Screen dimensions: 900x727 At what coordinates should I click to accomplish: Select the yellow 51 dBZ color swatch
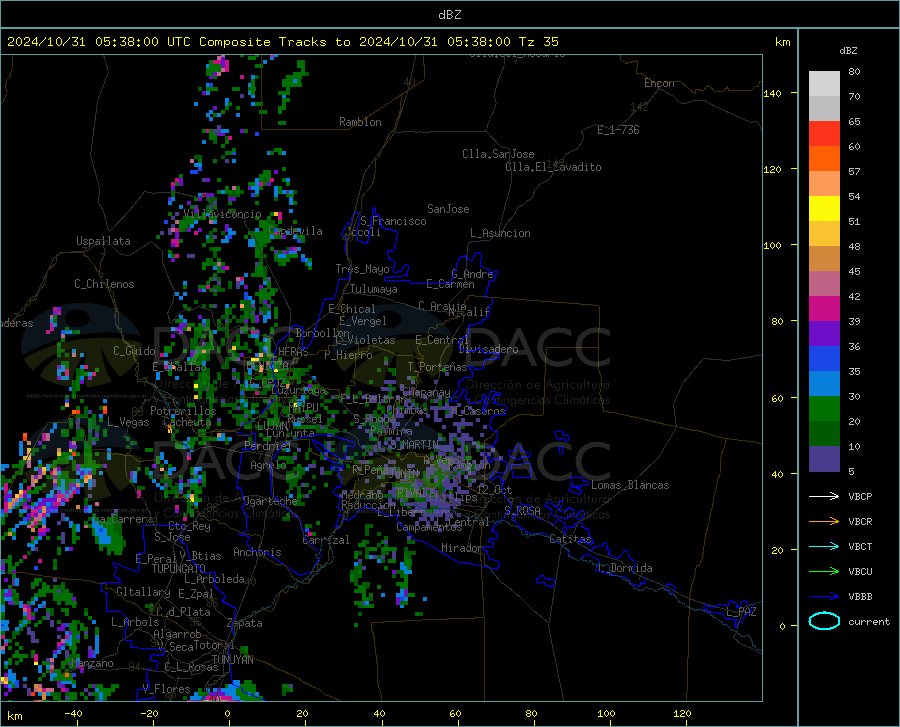point(824,209)
